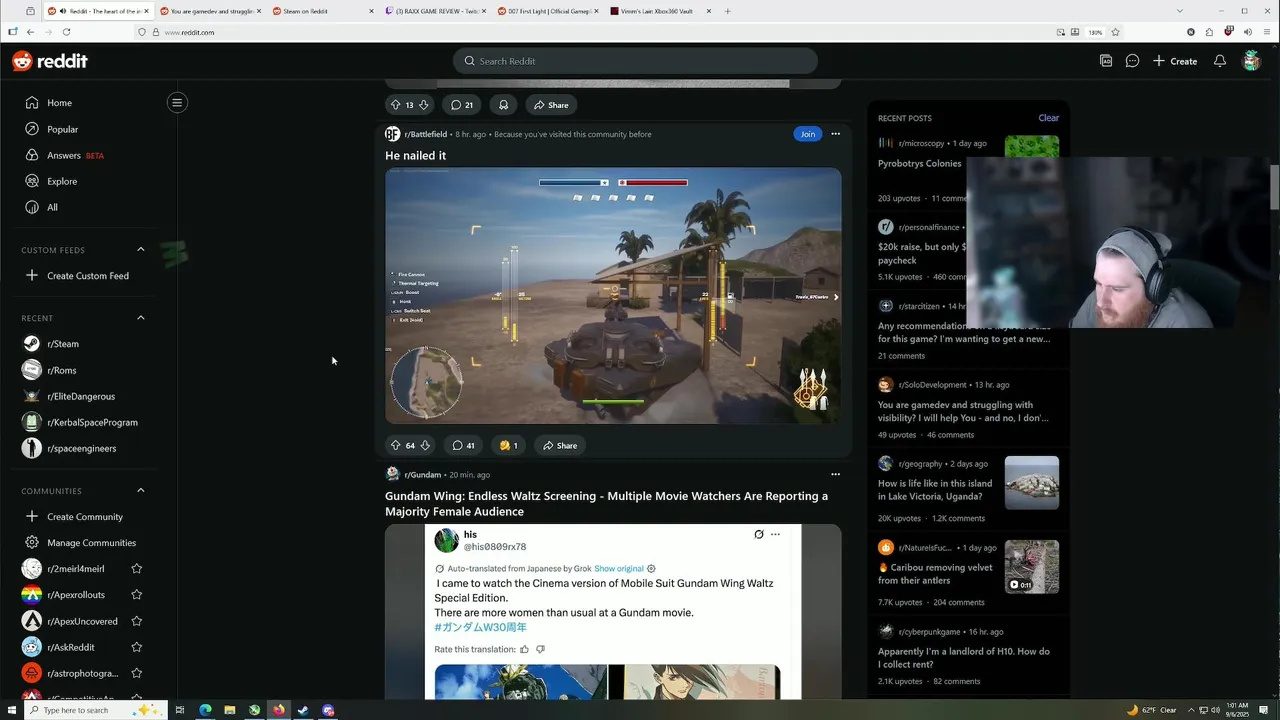Open the Windows Start menu
The width and height of the screenshot is (1280, 720).
pyautogui.click(x=11, y=710)
